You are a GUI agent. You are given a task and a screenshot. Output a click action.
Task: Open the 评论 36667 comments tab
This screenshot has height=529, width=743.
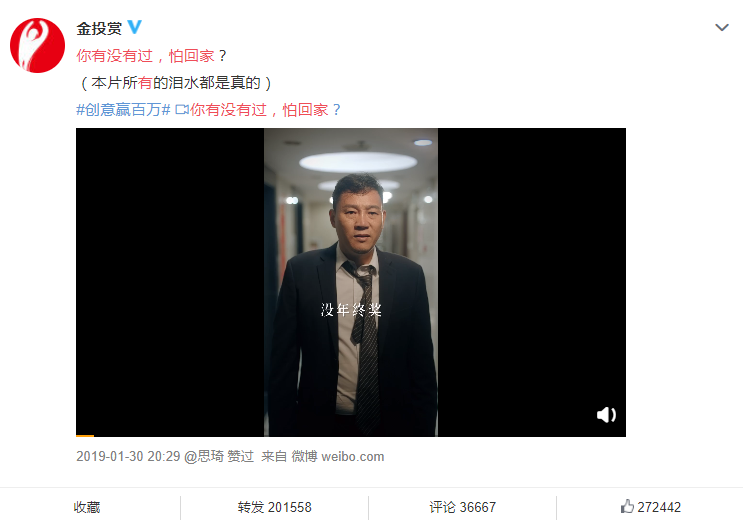[462, 507]
